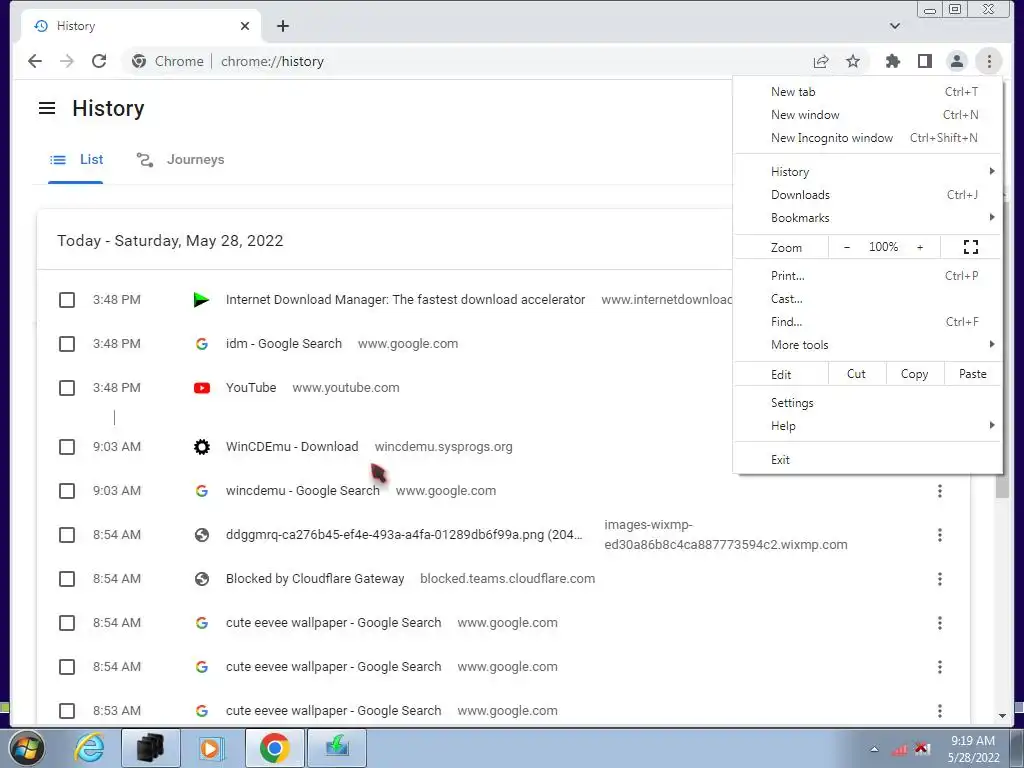Click the taskbar clock showing 9:19 AM

[973, 749]
